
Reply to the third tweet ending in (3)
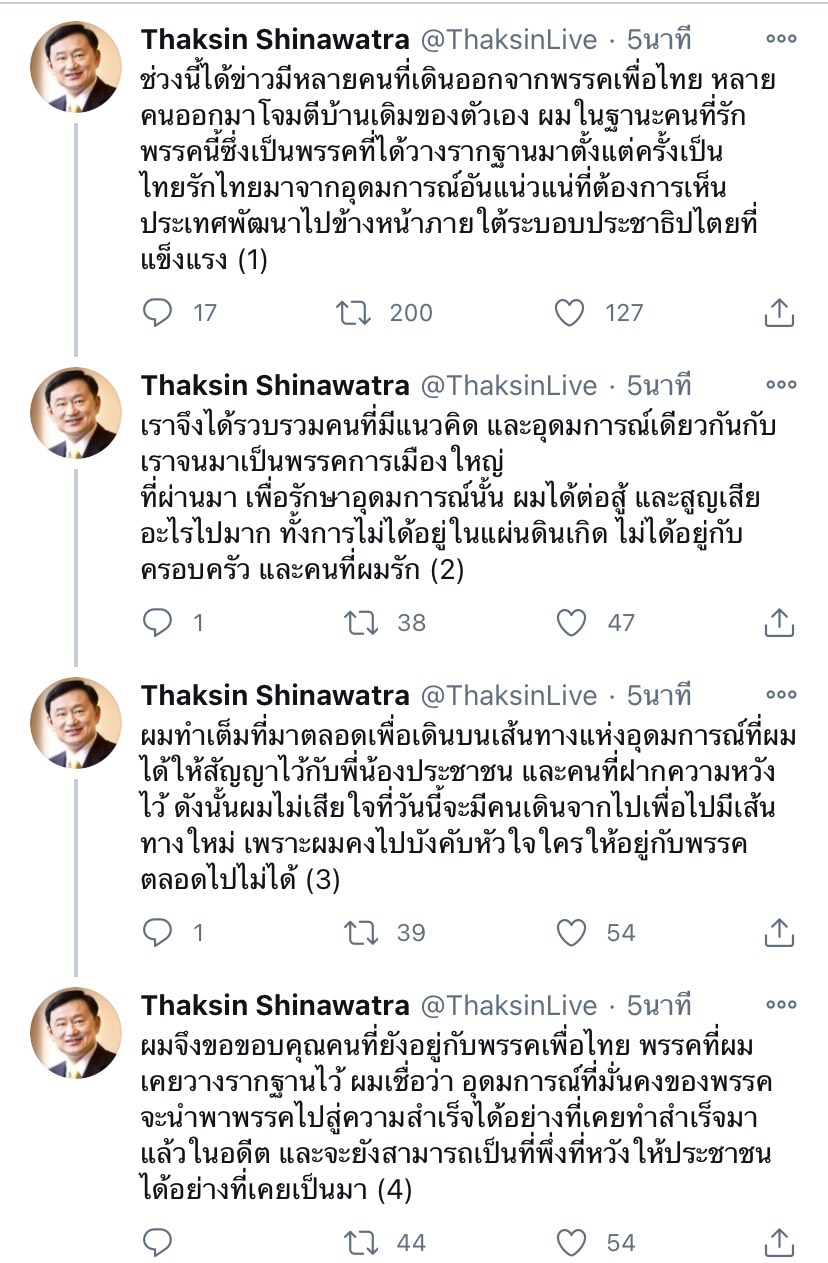tap(158, 933)
